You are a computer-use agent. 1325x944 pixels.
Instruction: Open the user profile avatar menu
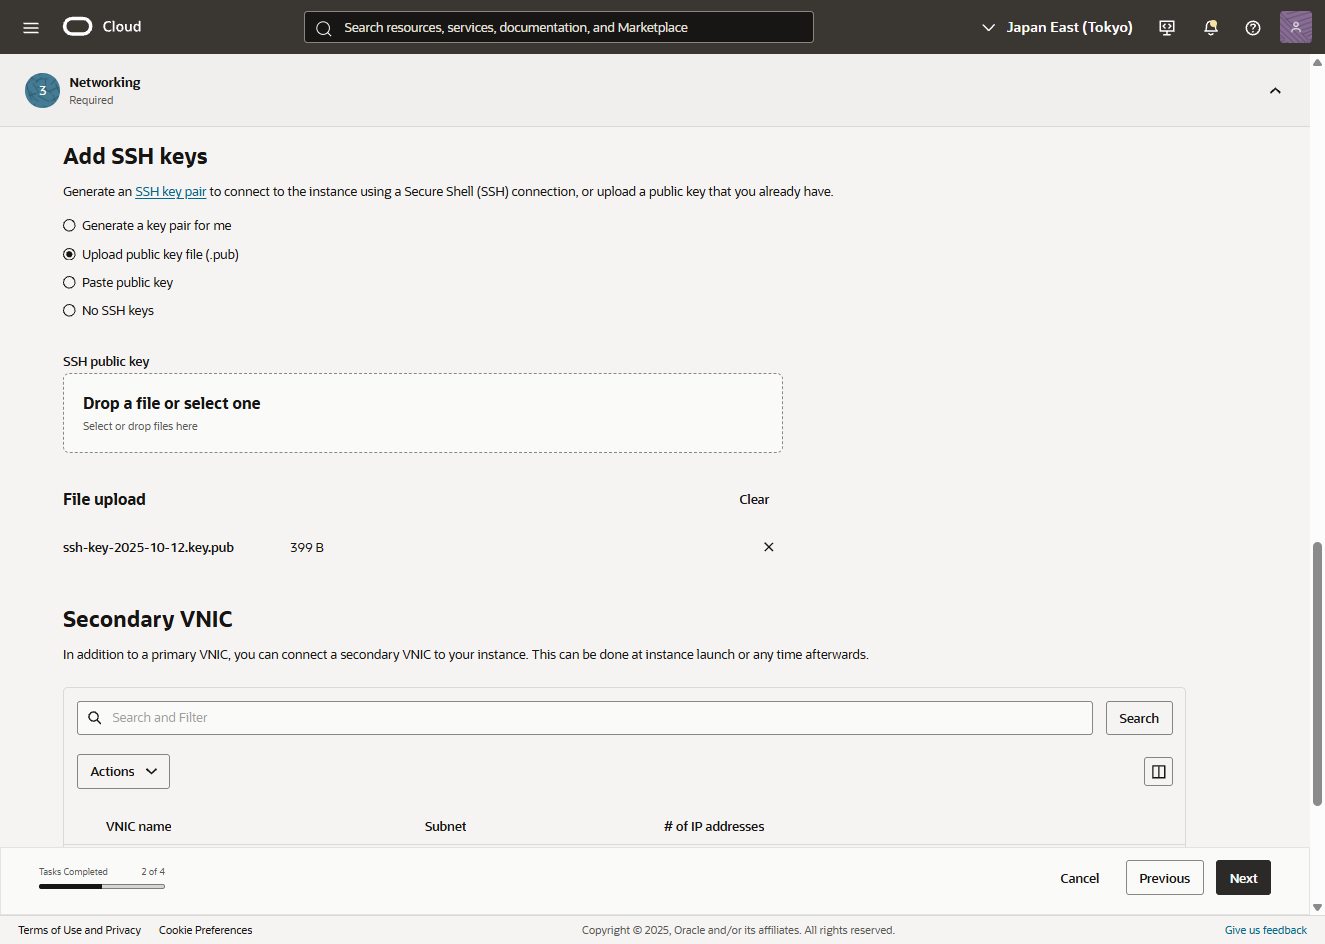1295,27
